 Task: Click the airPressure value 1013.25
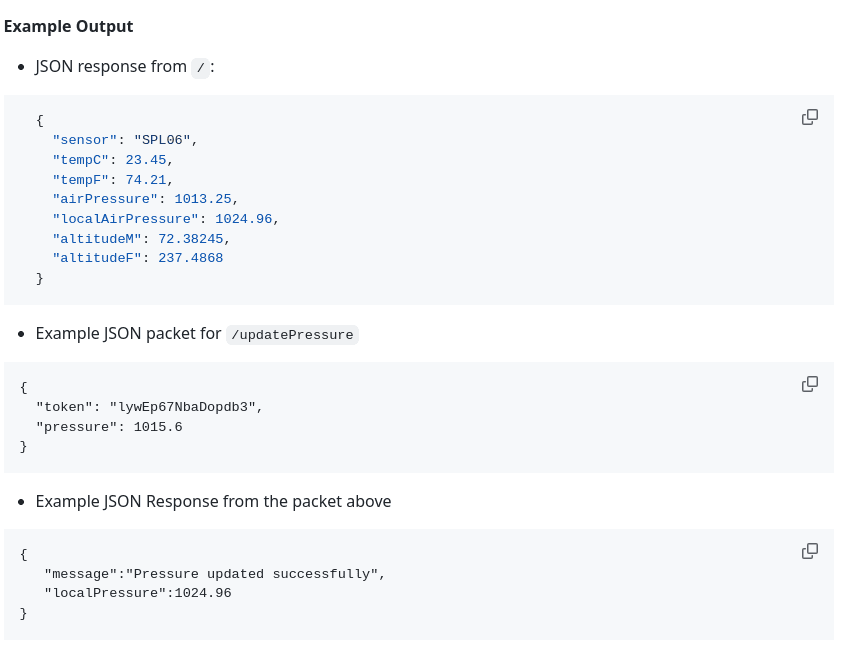(x=203, y=199)
